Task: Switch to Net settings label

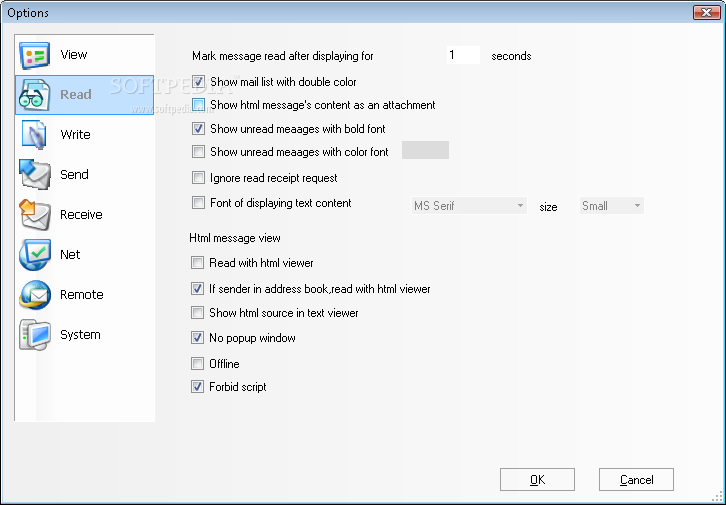Action: [70, 255]
